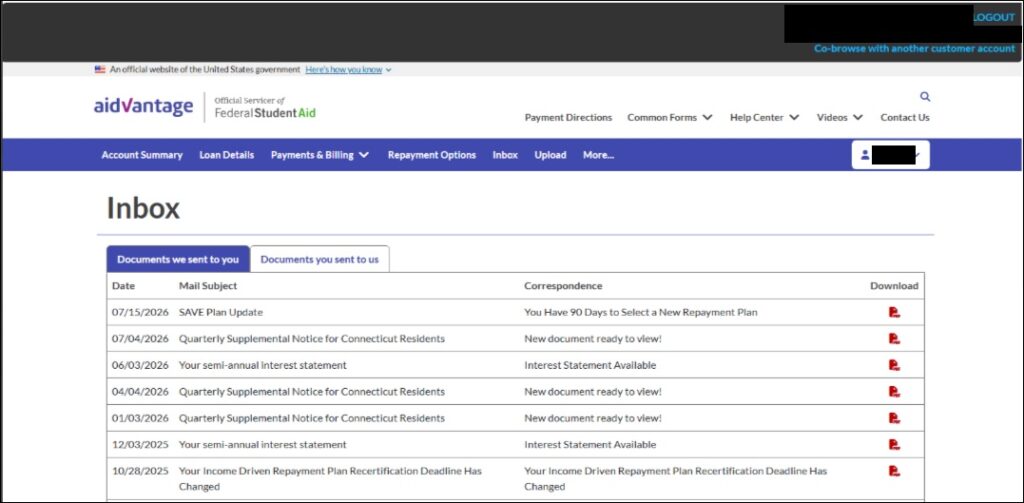Download the 07/04/2026 Connecticut notice PDF
The width and height of the screenshot is (1024, 503).
tap(894, 338)
